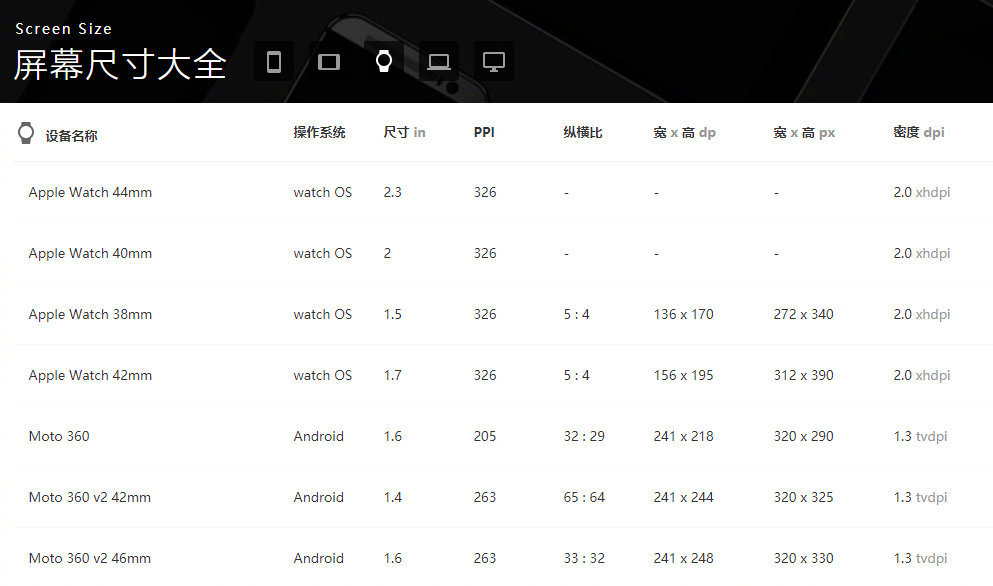Viewport: 993px width, 586px height.
Task: Choose the Moto 360 v2 46mm row
Action: pos(90,558)
